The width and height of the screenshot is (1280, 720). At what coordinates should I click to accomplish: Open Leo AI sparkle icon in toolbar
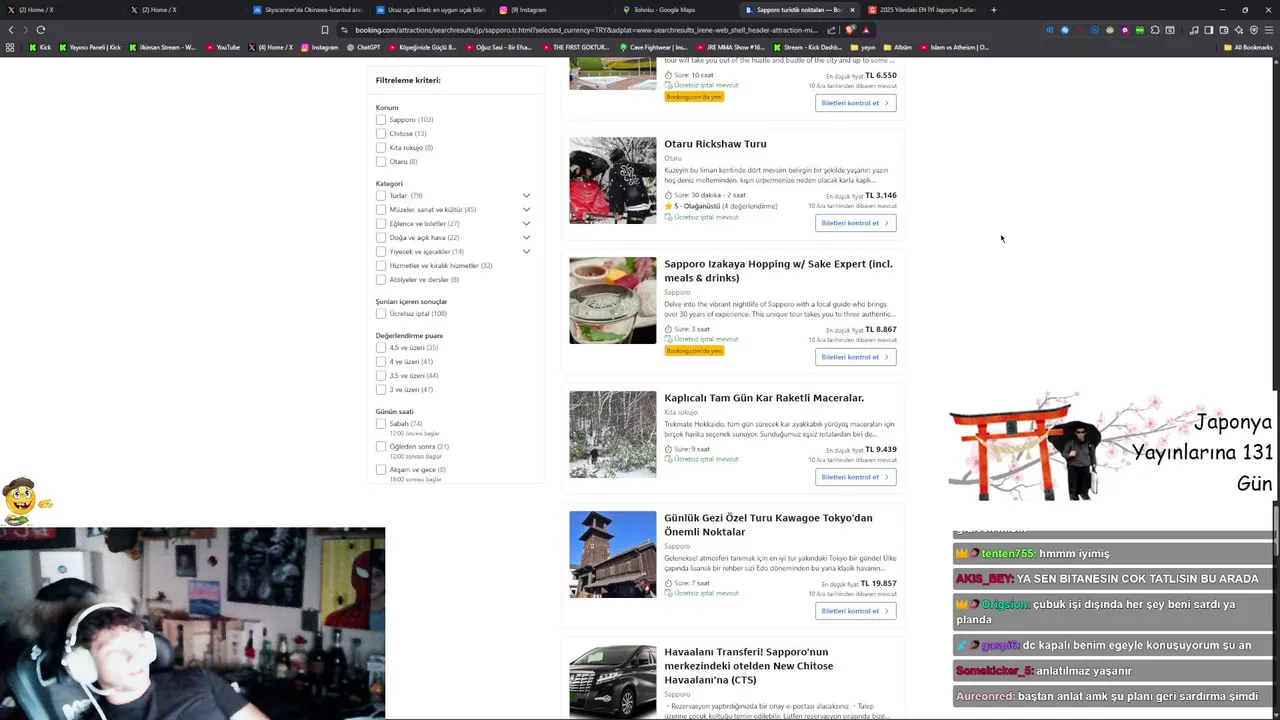click(x=1239, y=30)
